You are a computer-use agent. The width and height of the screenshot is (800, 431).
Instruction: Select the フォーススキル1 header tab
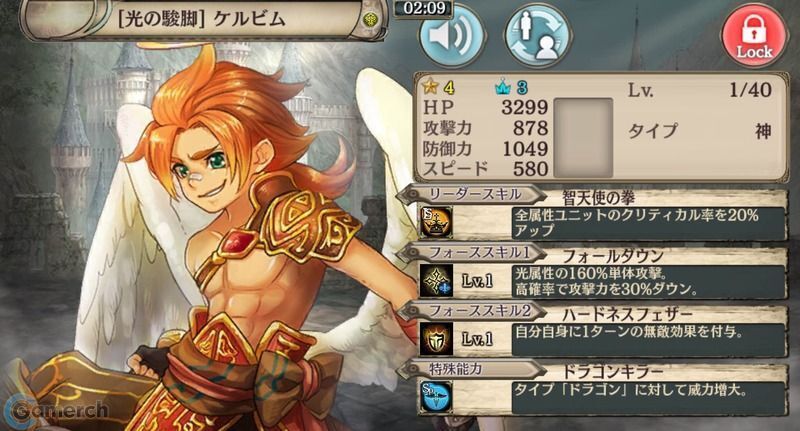pos(472,253)
